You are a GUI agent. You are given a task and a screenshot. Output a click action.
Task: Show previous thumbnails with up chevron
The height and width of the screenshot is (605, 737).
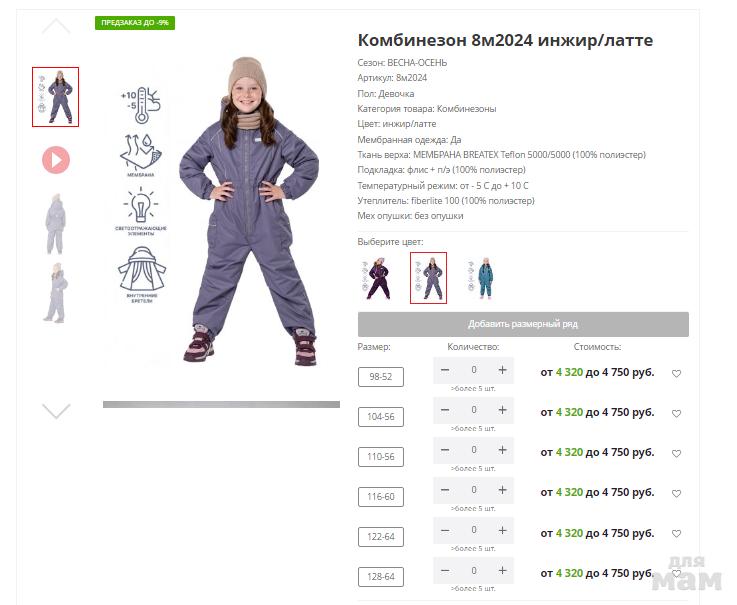point(56,26)
